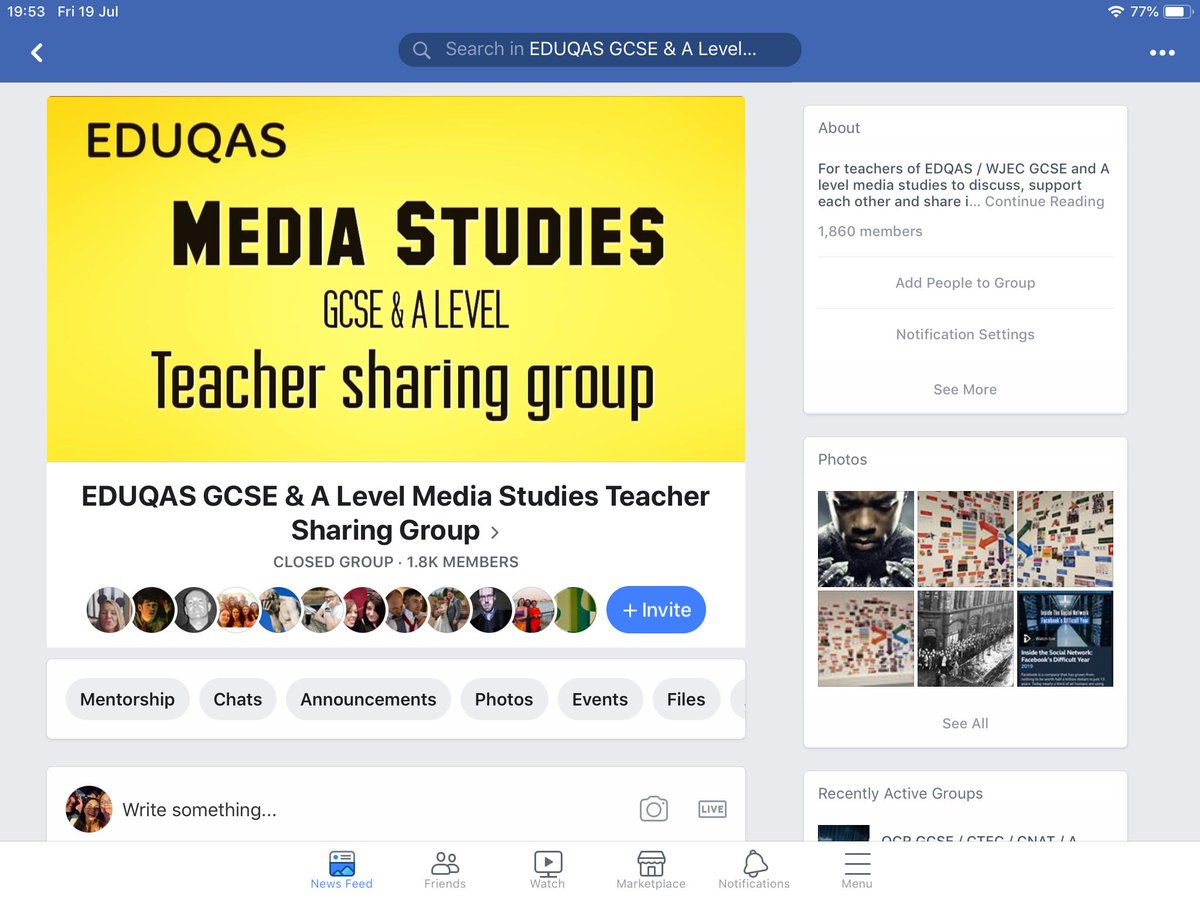Tap 1,860 members text in About
1200x900 pixels.
click(870, 231)
